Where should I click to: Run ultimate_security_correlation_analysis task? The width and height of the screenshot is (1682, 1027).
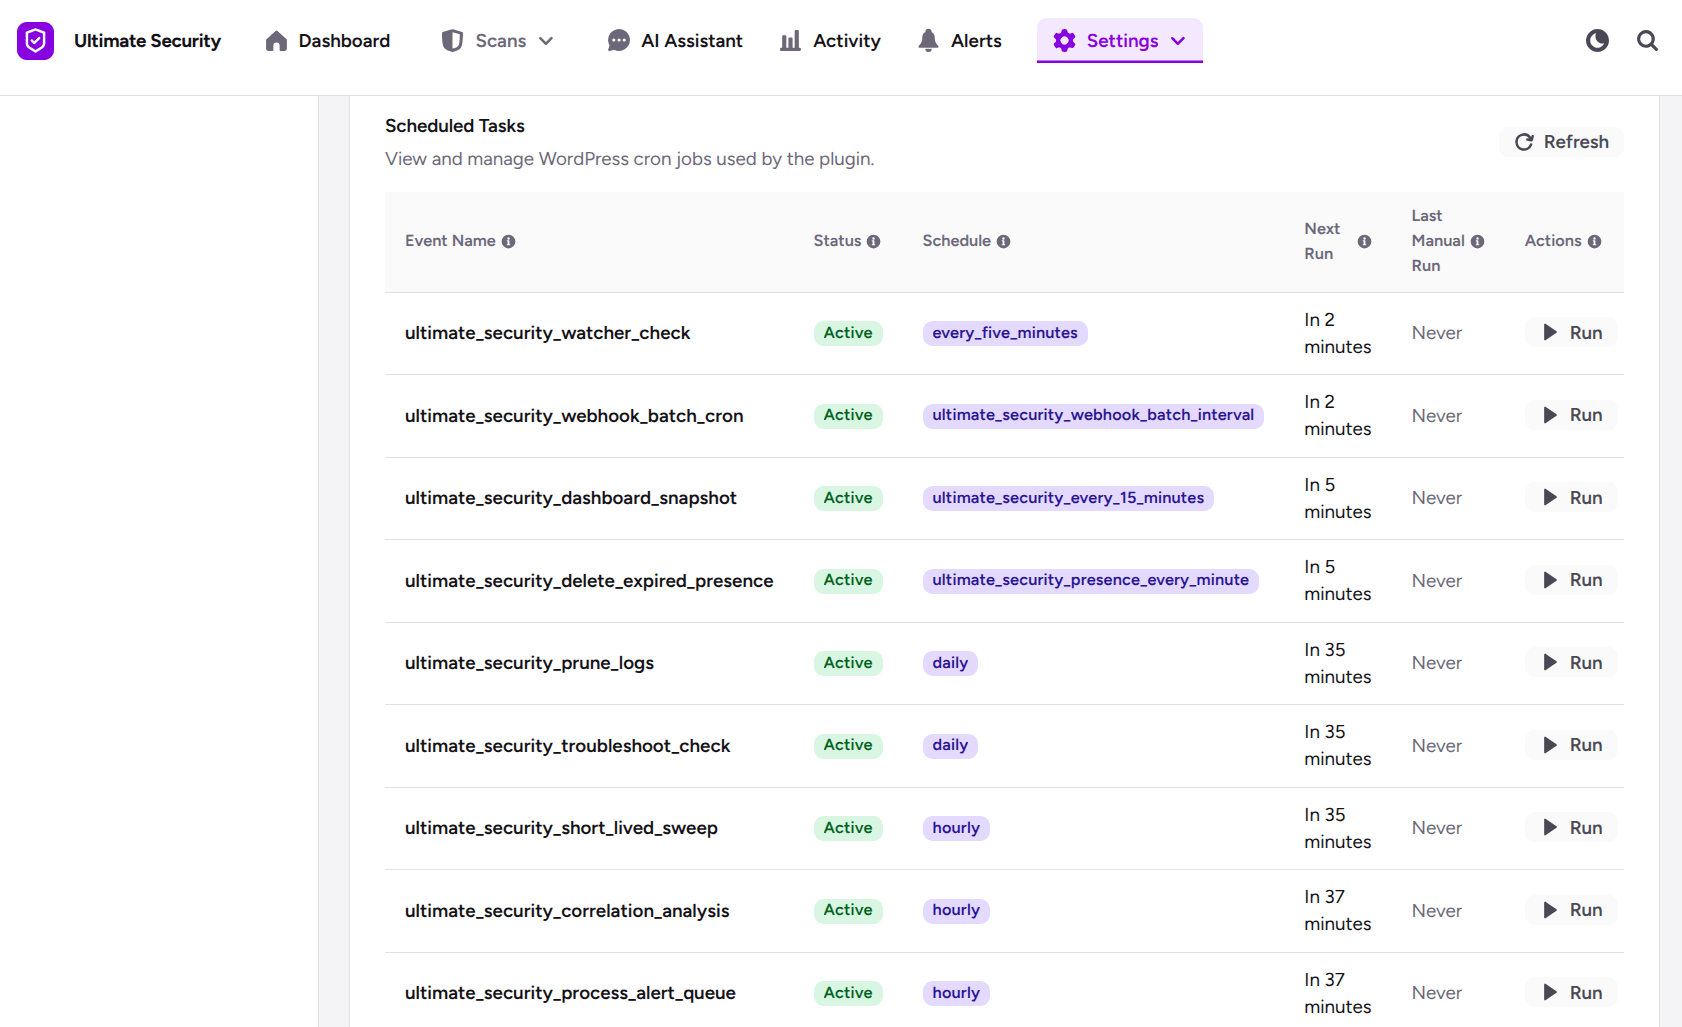[1571, 910]
